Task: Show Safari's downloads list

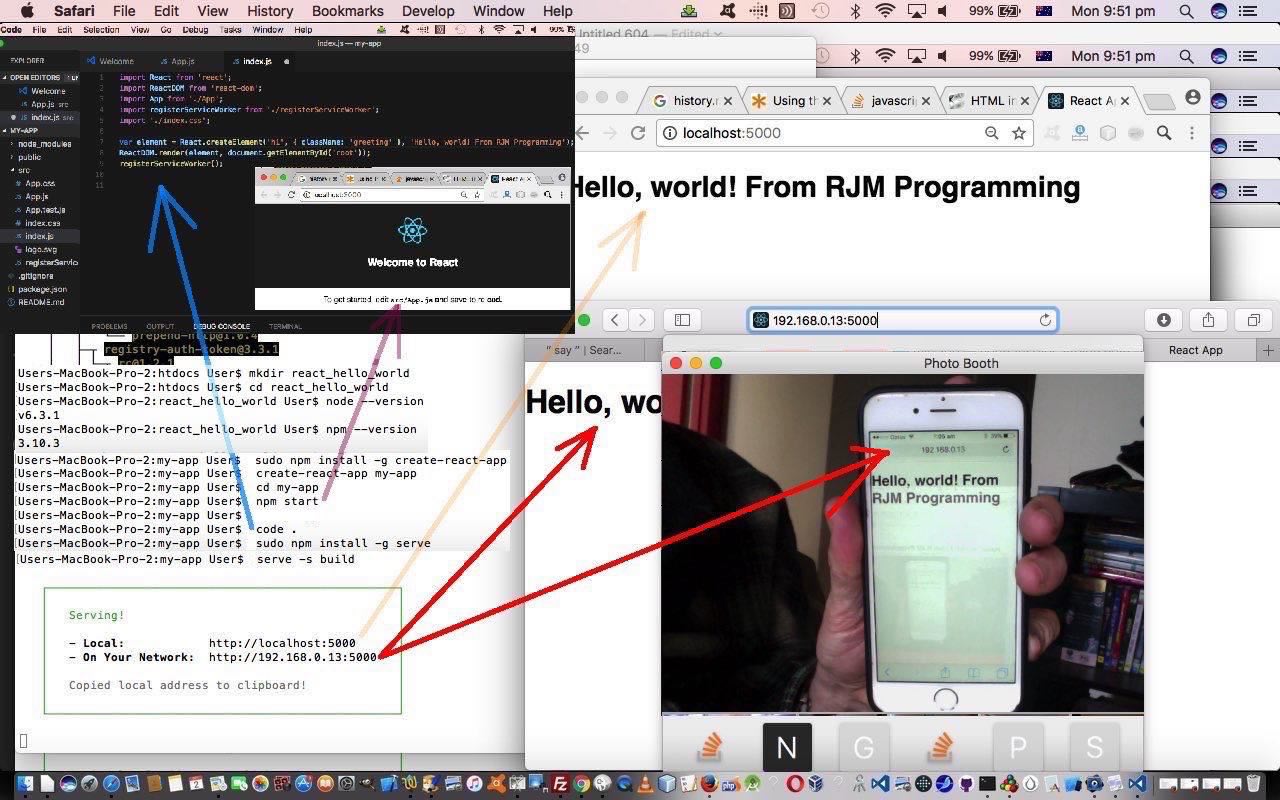Action: click(1163, 320)
